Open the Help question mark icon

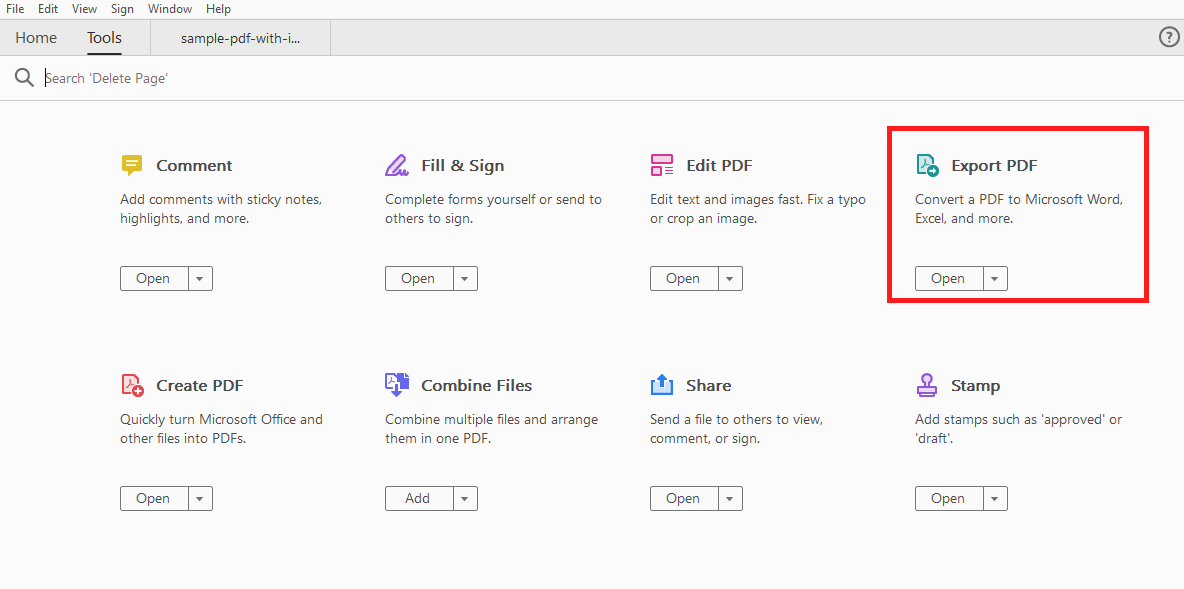(x=1168, y=36)
